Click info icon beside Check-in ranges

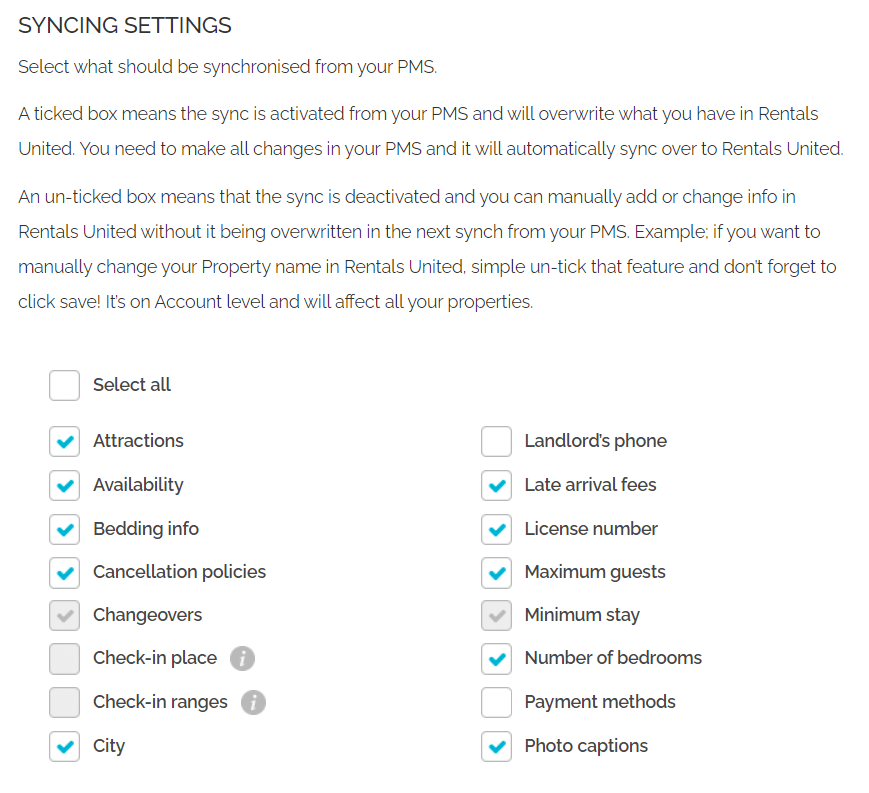[x=253, y=703]
